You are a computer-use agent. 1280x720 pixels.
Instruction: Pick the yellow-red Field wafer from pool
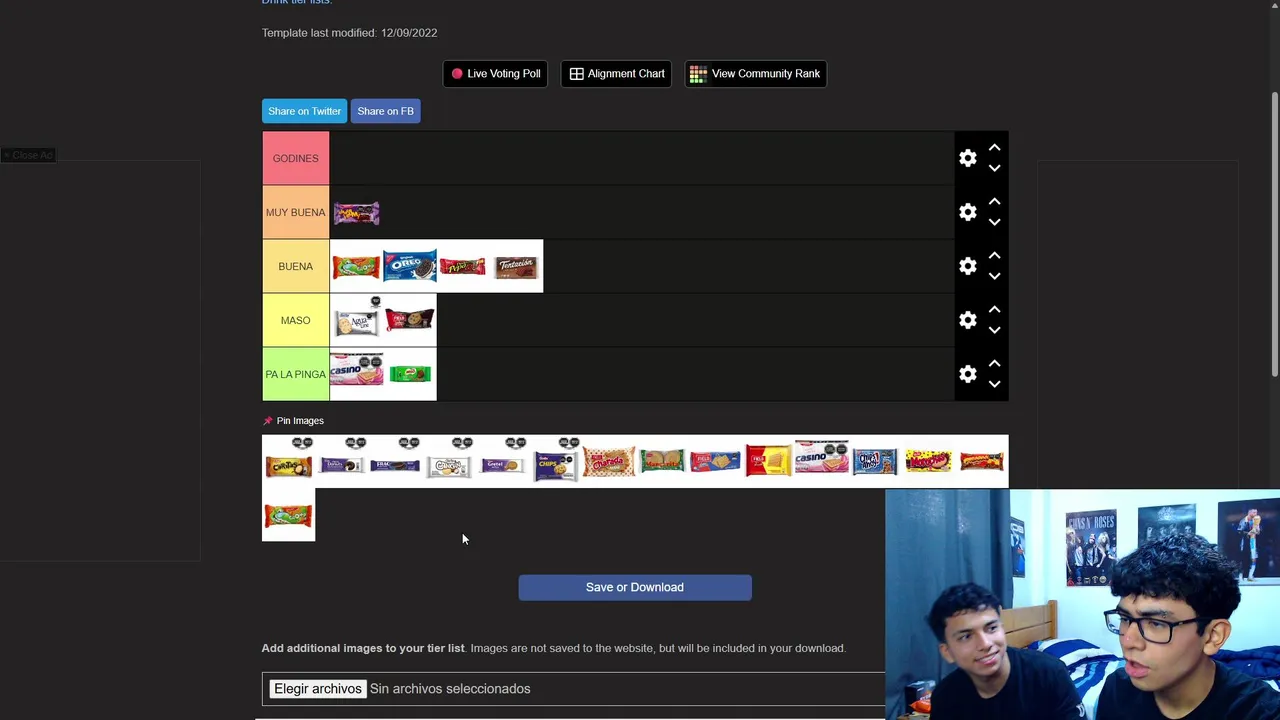point(769,461)
